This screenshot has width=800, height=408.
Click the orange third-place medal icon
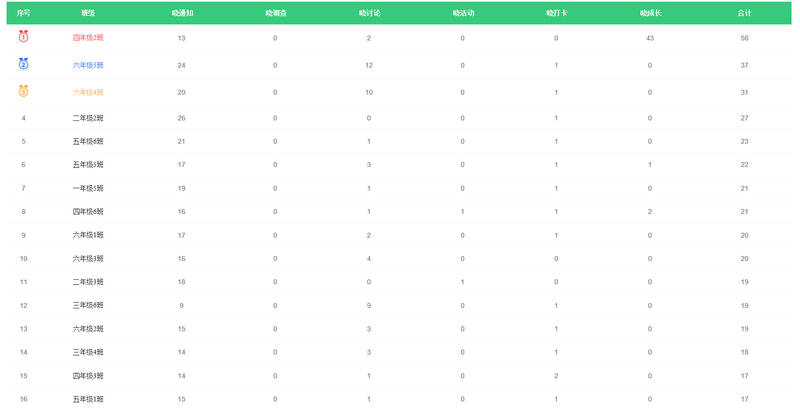(x=24, y=91)
